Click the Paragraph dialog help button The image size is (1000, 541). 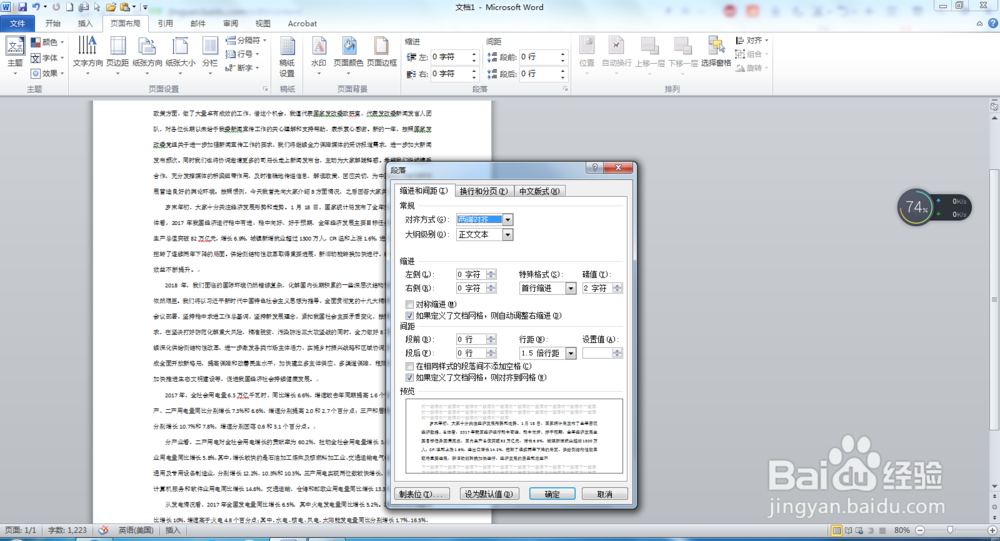click(595, 168)
